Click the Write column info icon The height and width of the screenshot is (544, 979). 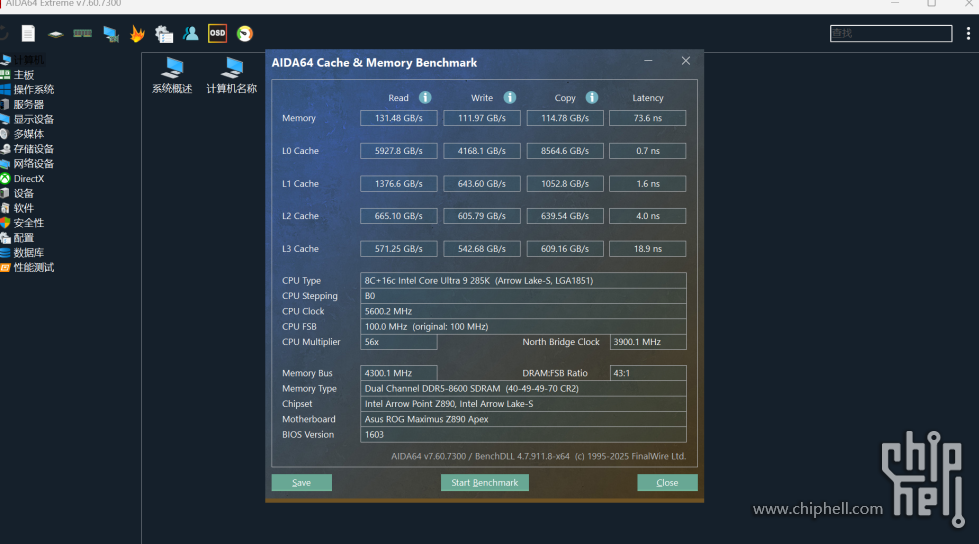tap(510, 97)
